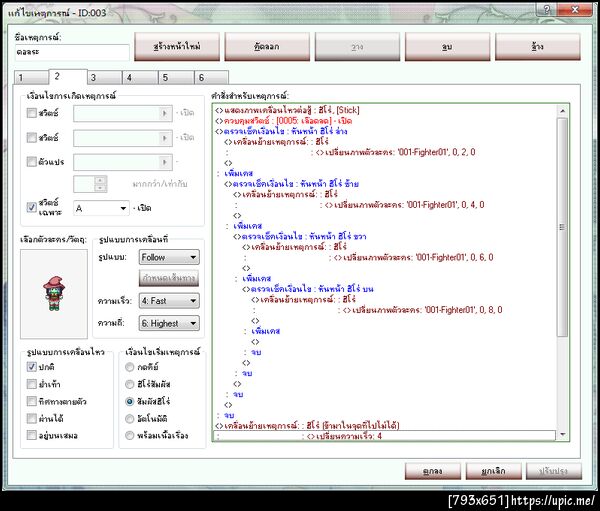This screenshot has height=511, width=600.
Task: Open the first switch selector arrow
Action: coord(165,113)
